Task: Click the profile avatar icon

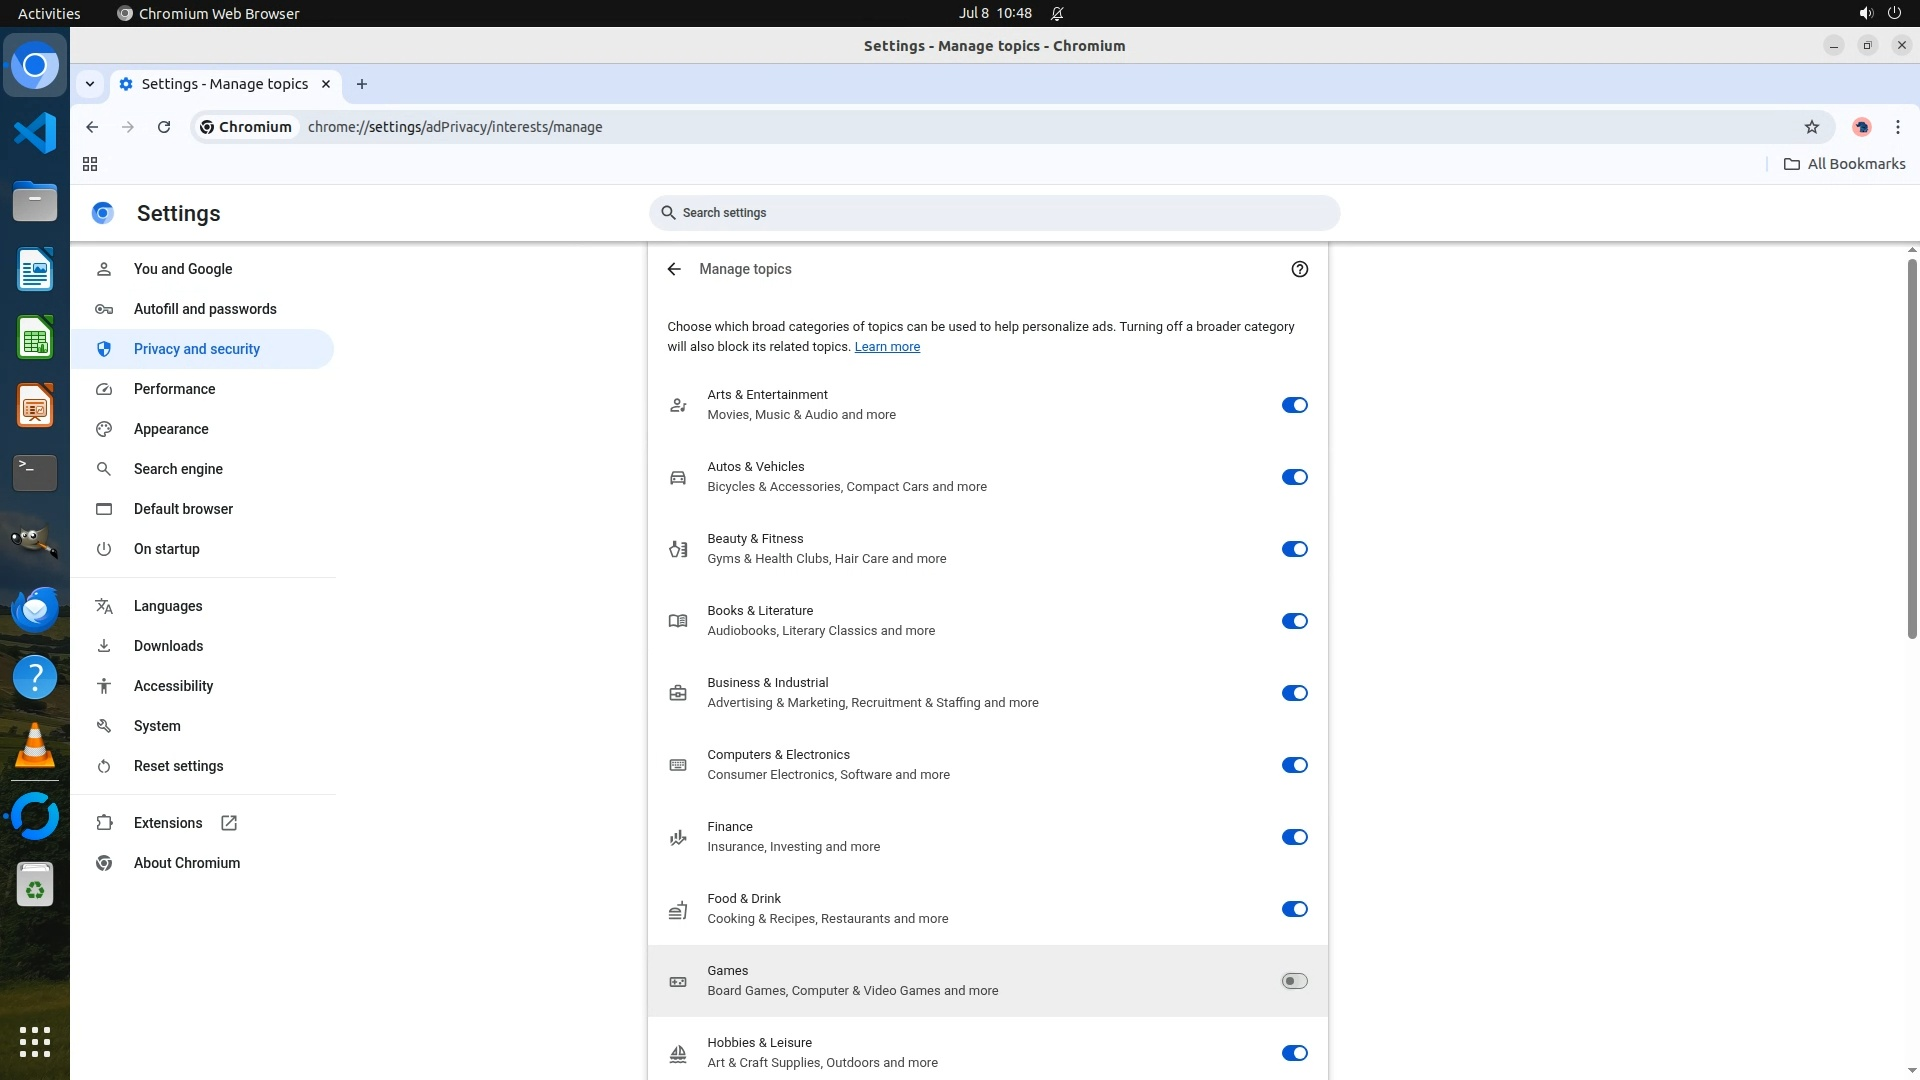Action: [1861, 127]
